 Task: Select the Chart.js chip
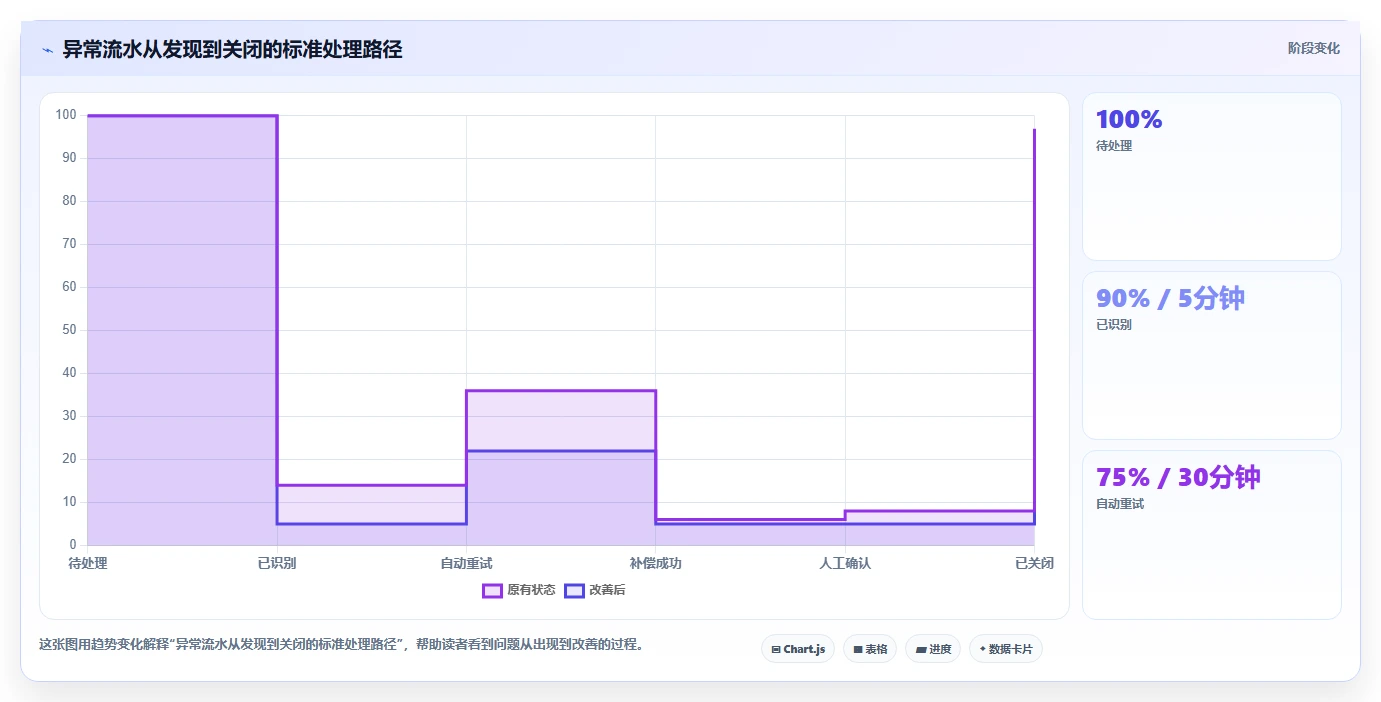798,649
